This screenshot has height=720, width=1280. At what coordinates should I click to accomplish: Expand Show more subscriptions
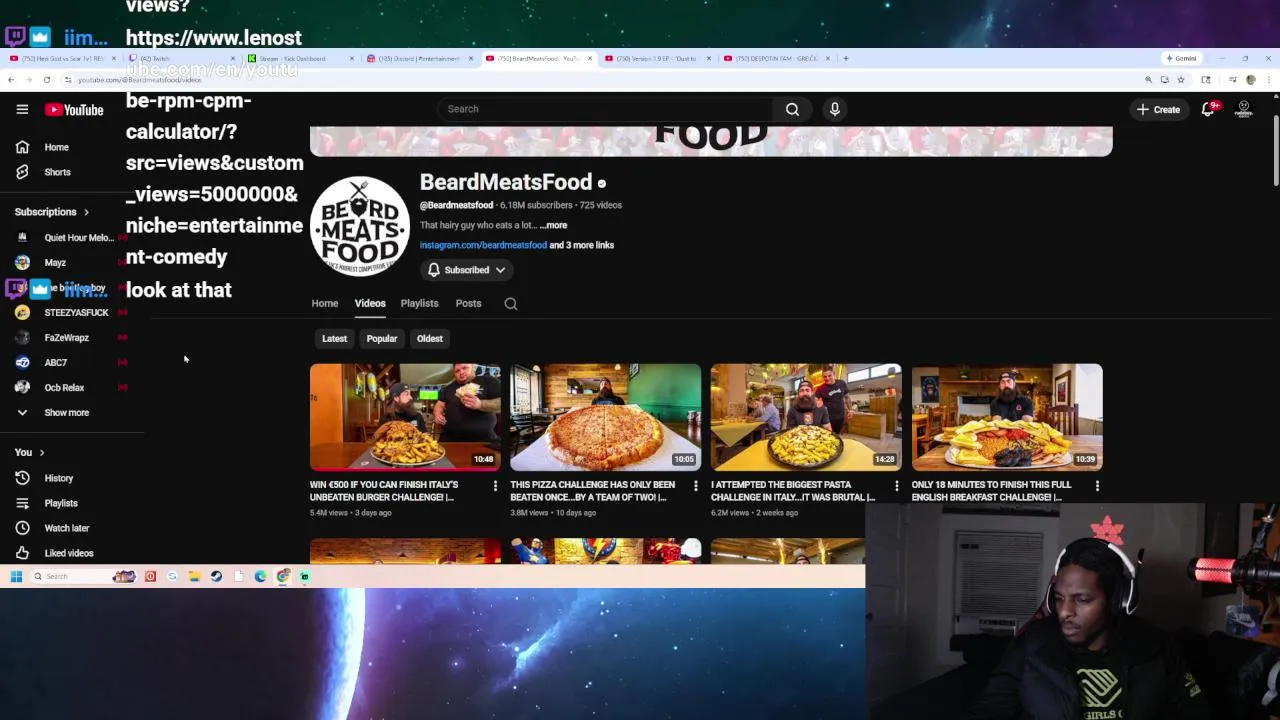pos(66,412)
